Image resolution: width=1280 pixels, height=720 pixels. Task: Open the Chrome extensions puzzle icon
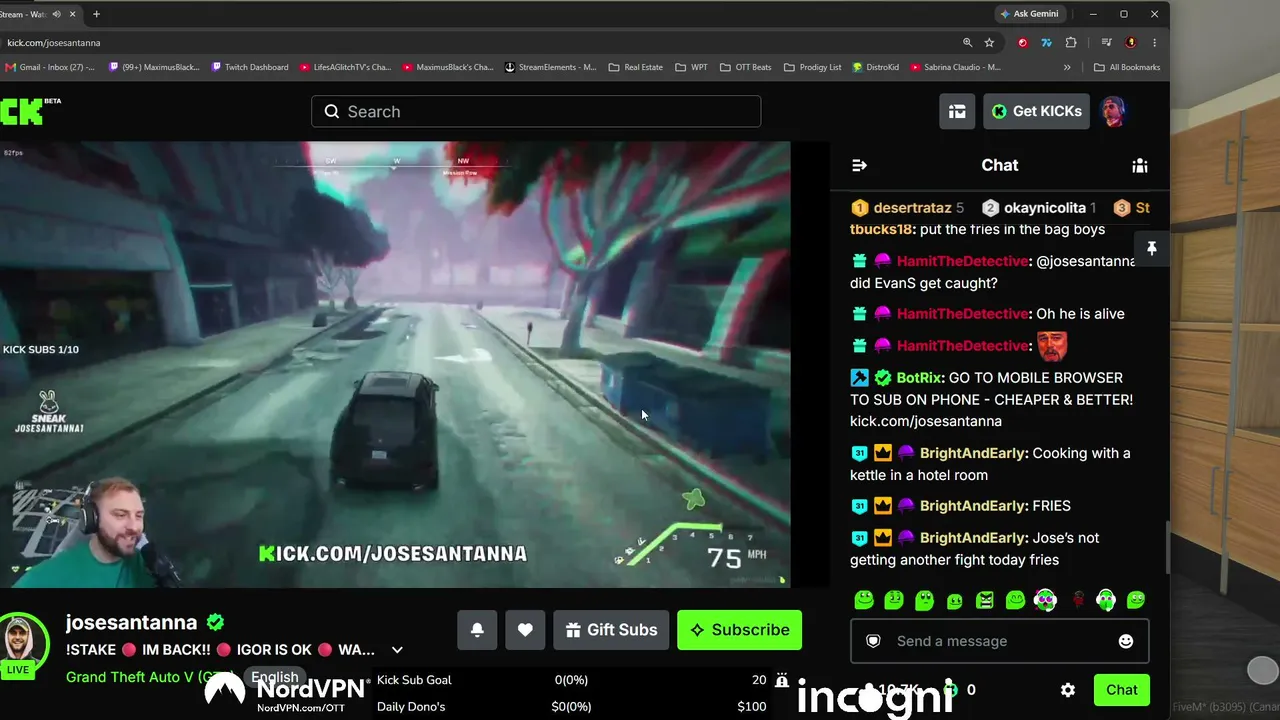pos(1071,43)
